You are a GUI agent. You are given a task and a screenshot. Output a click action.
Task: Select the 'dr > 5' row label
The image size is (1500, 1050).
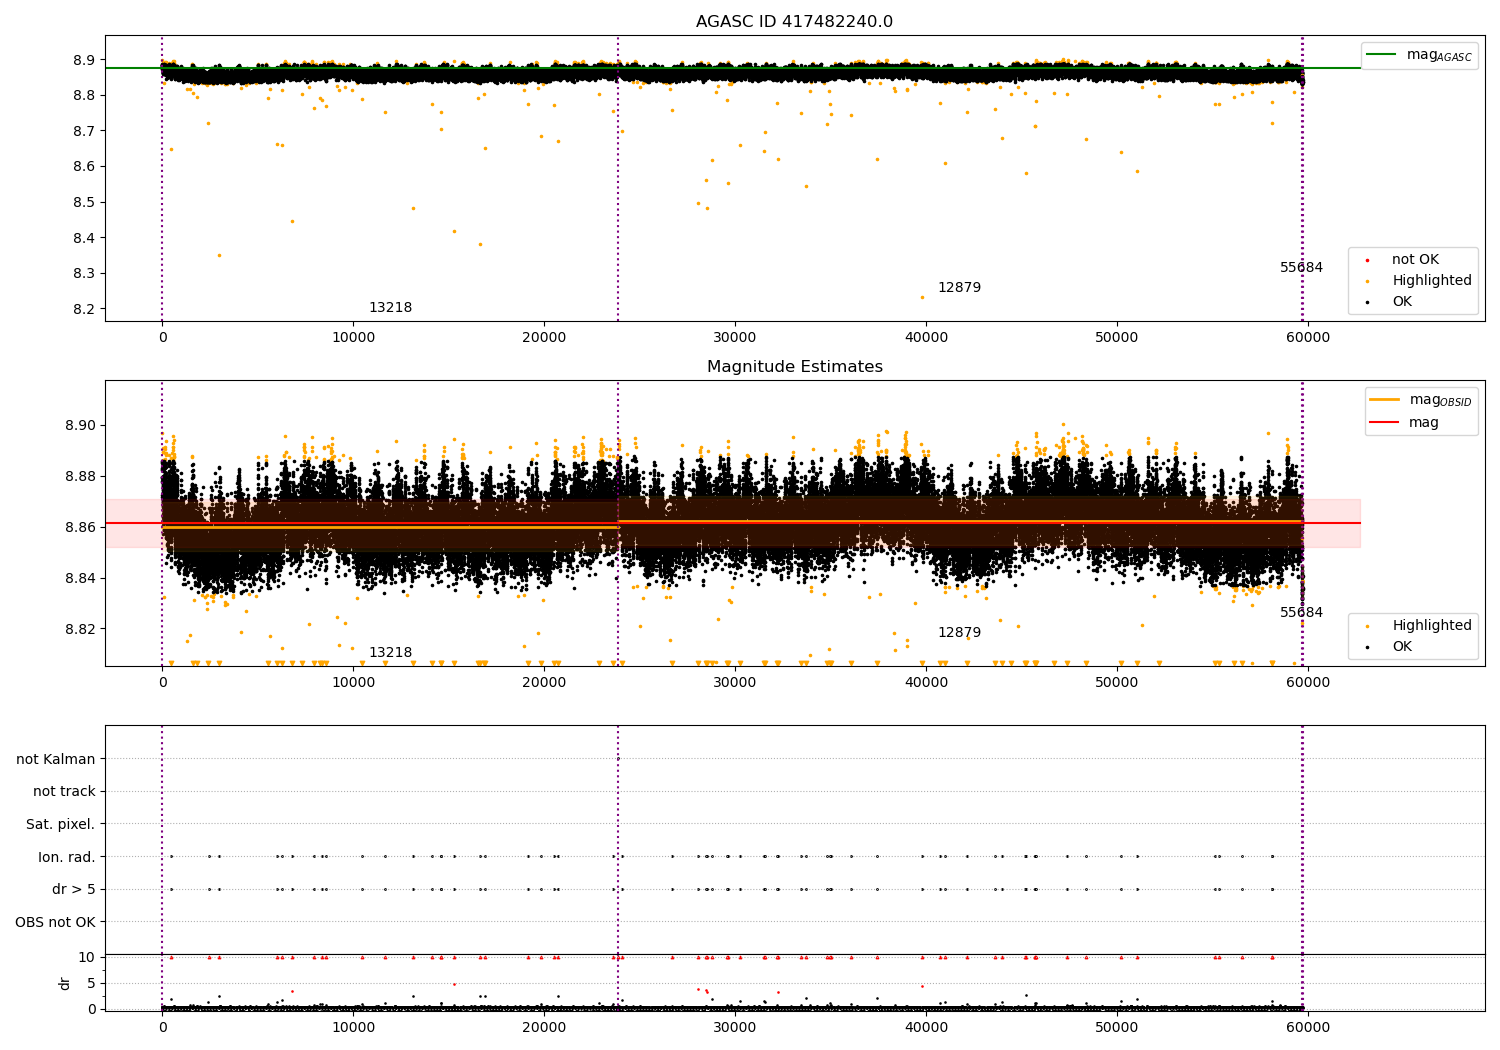74,890
